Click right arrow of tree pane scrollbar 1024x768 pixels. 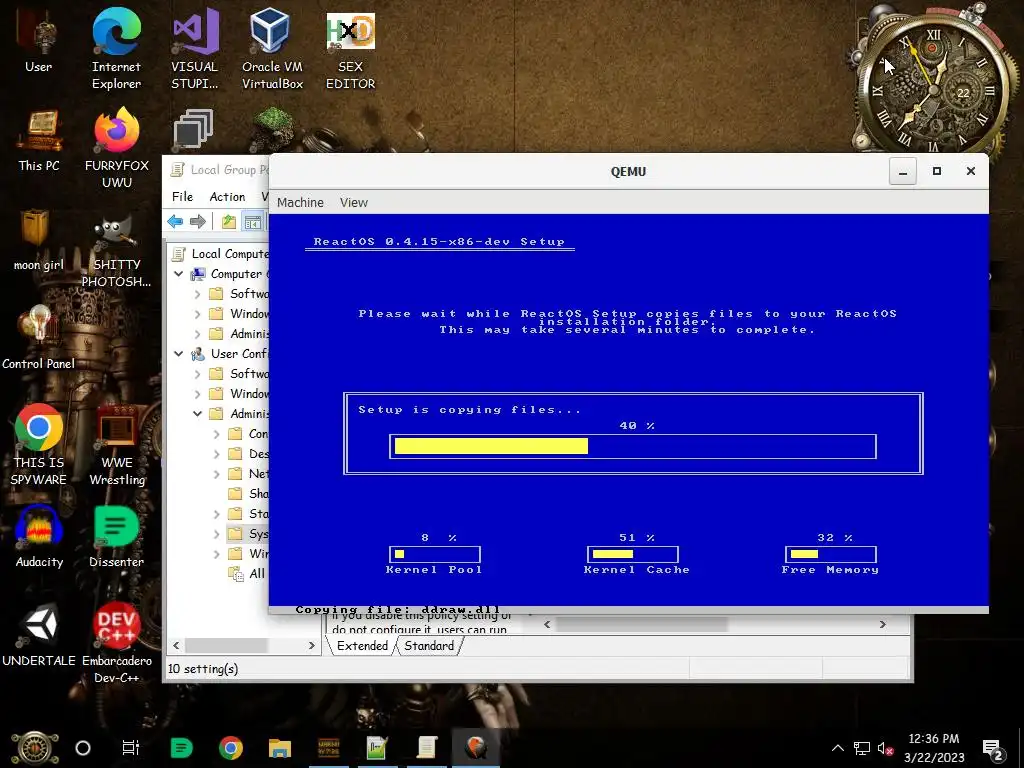click(312, 645)
